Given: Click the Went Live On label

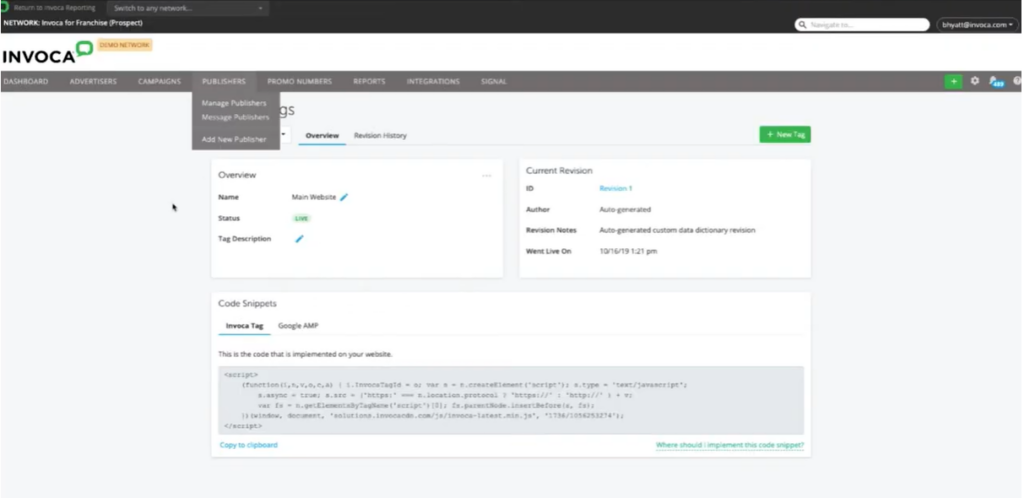Looking at the screenshot, I should point(549,251).
